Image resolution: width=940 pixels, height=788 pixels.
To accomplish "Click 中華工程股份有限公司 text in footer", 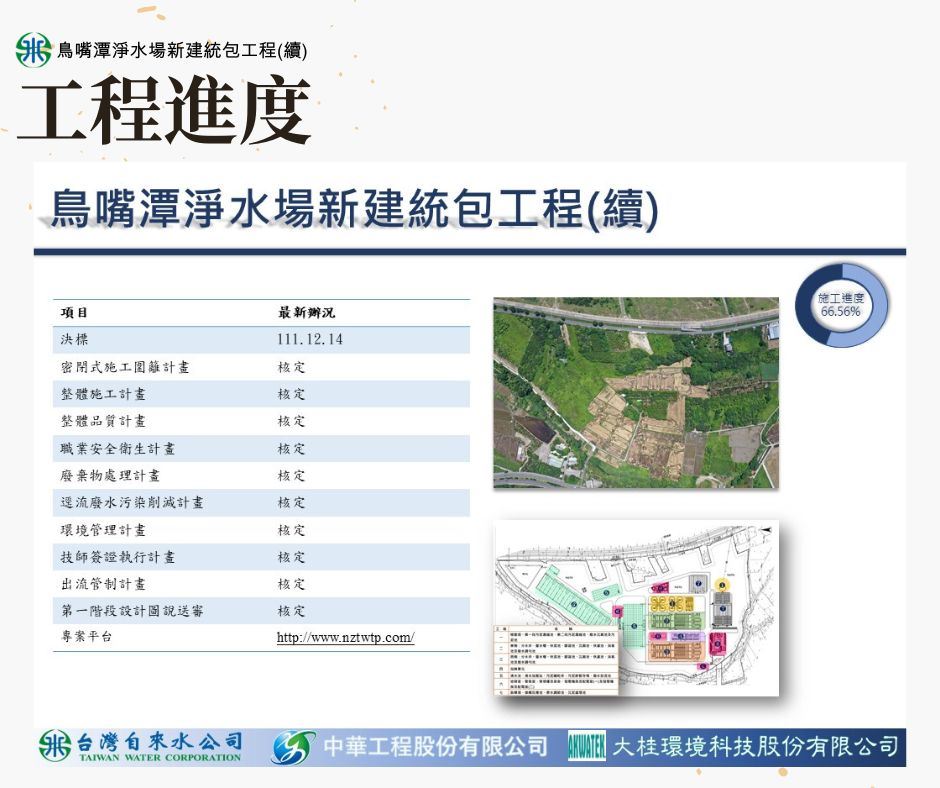I will coord(435,747).
